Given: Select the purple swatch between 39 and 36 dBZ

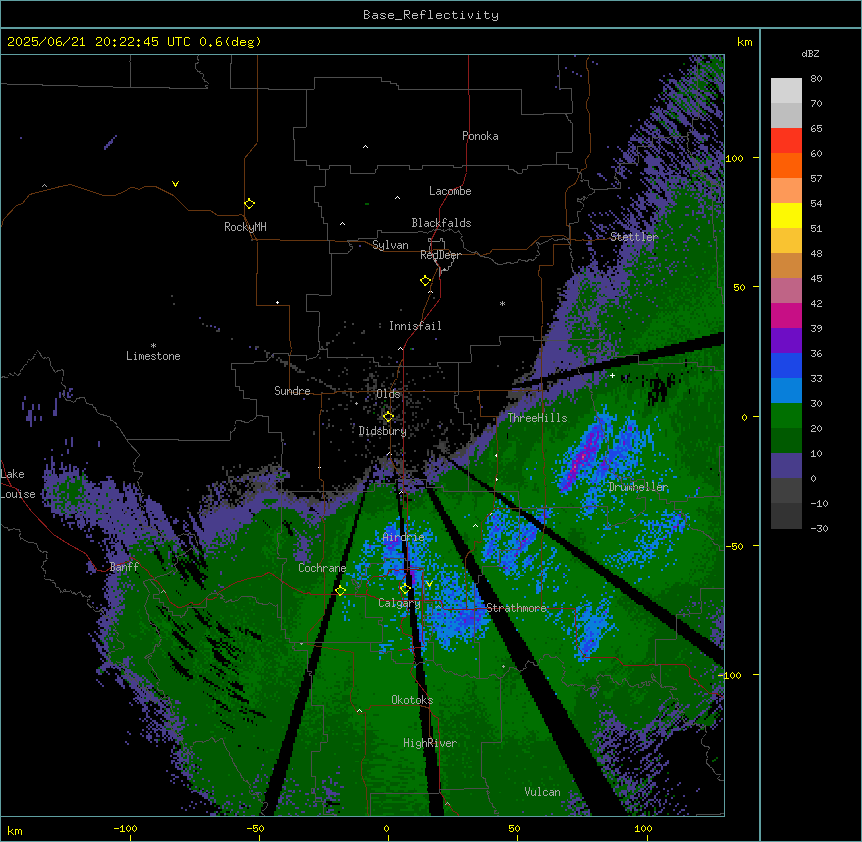Looking at the screenshot, I should [x=786, y=341].
